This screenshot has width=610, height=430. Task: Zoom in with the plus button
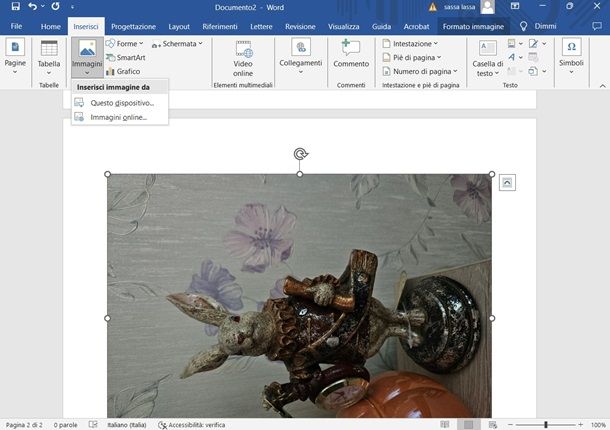(x=580, y=425)
